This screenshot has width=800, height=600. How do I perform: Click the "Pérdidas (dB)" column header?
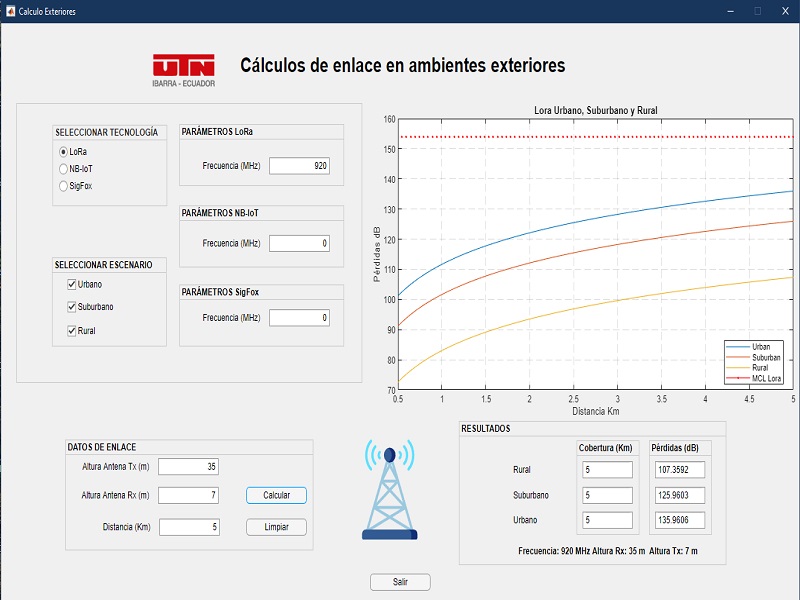[675, 448]
